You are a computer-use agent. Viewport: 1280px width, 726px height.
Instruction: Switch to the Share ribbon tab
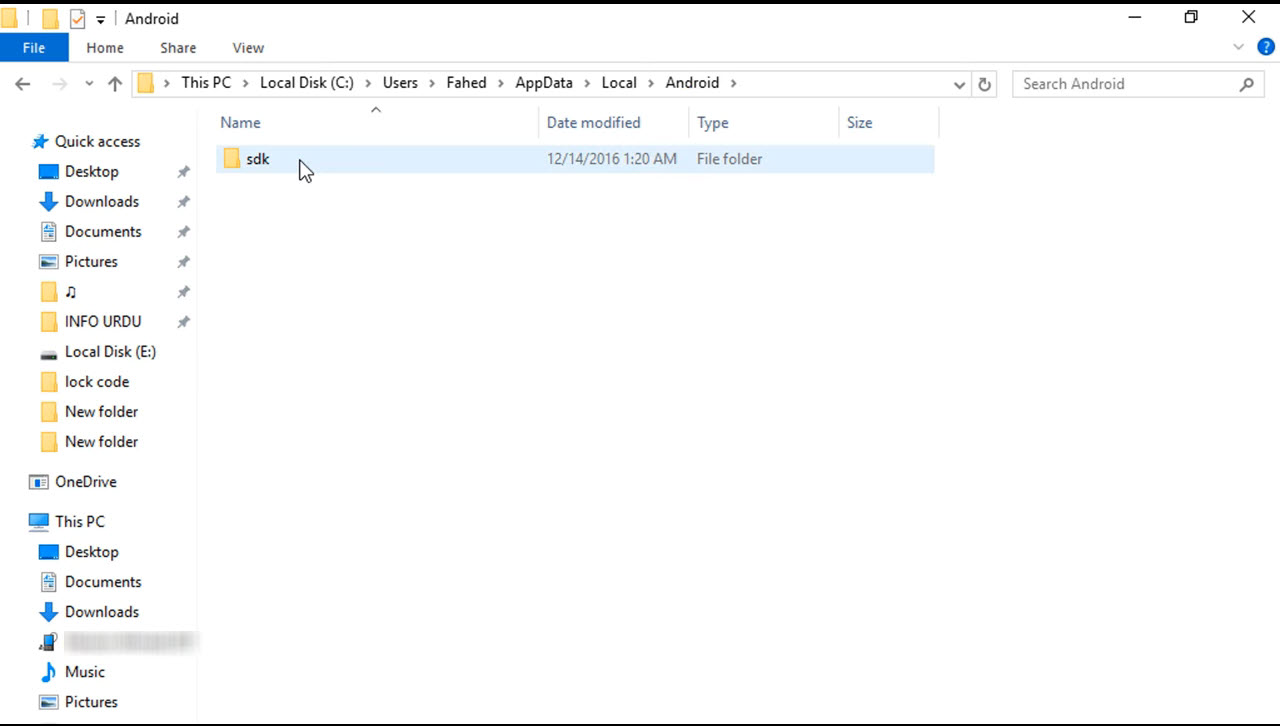point(178,48)
